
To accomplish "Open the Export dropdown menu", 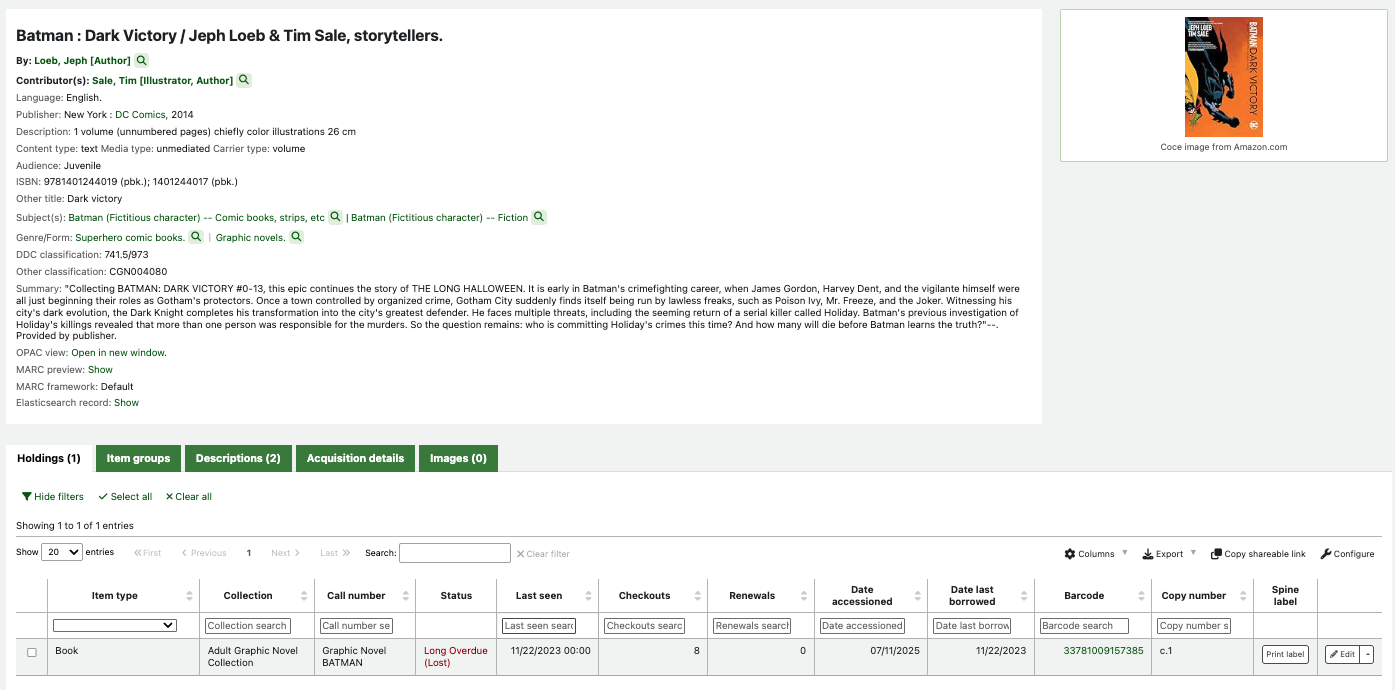I will tap(1168, 554).
